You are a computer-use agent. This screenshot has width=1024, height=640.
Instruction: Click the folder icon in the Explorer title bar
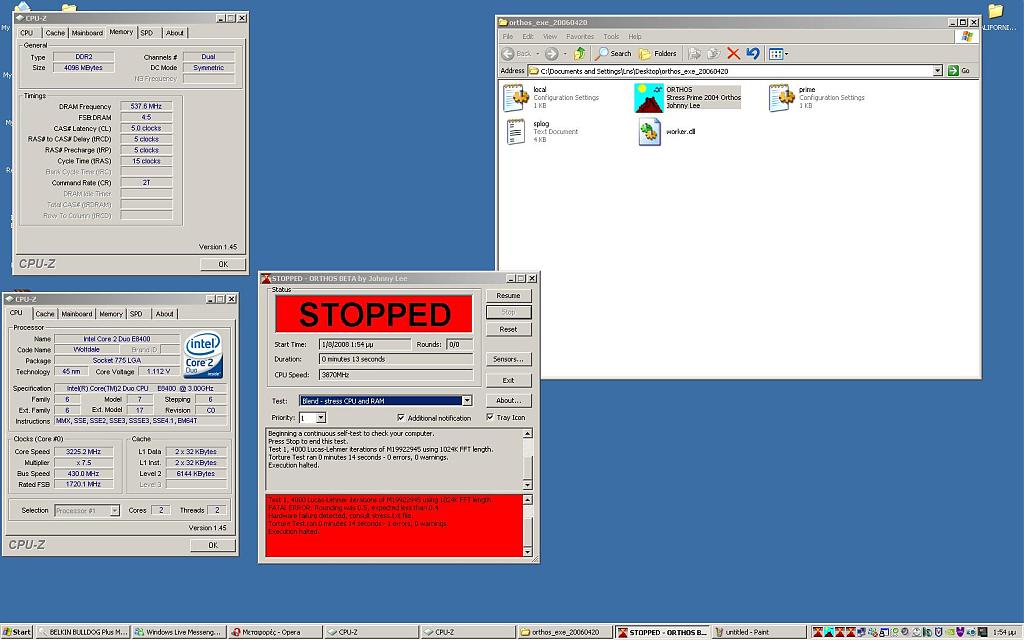click(503, 22)
